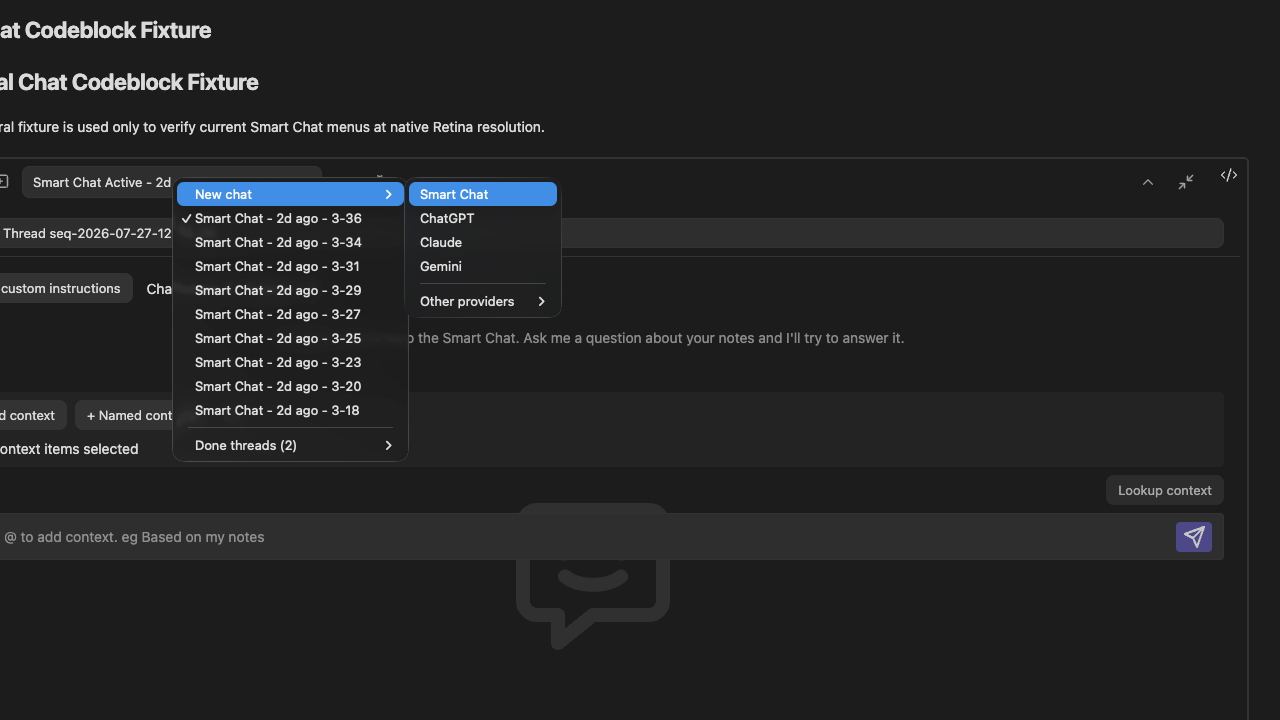Expand the Other providers submenu

(483, 301)
